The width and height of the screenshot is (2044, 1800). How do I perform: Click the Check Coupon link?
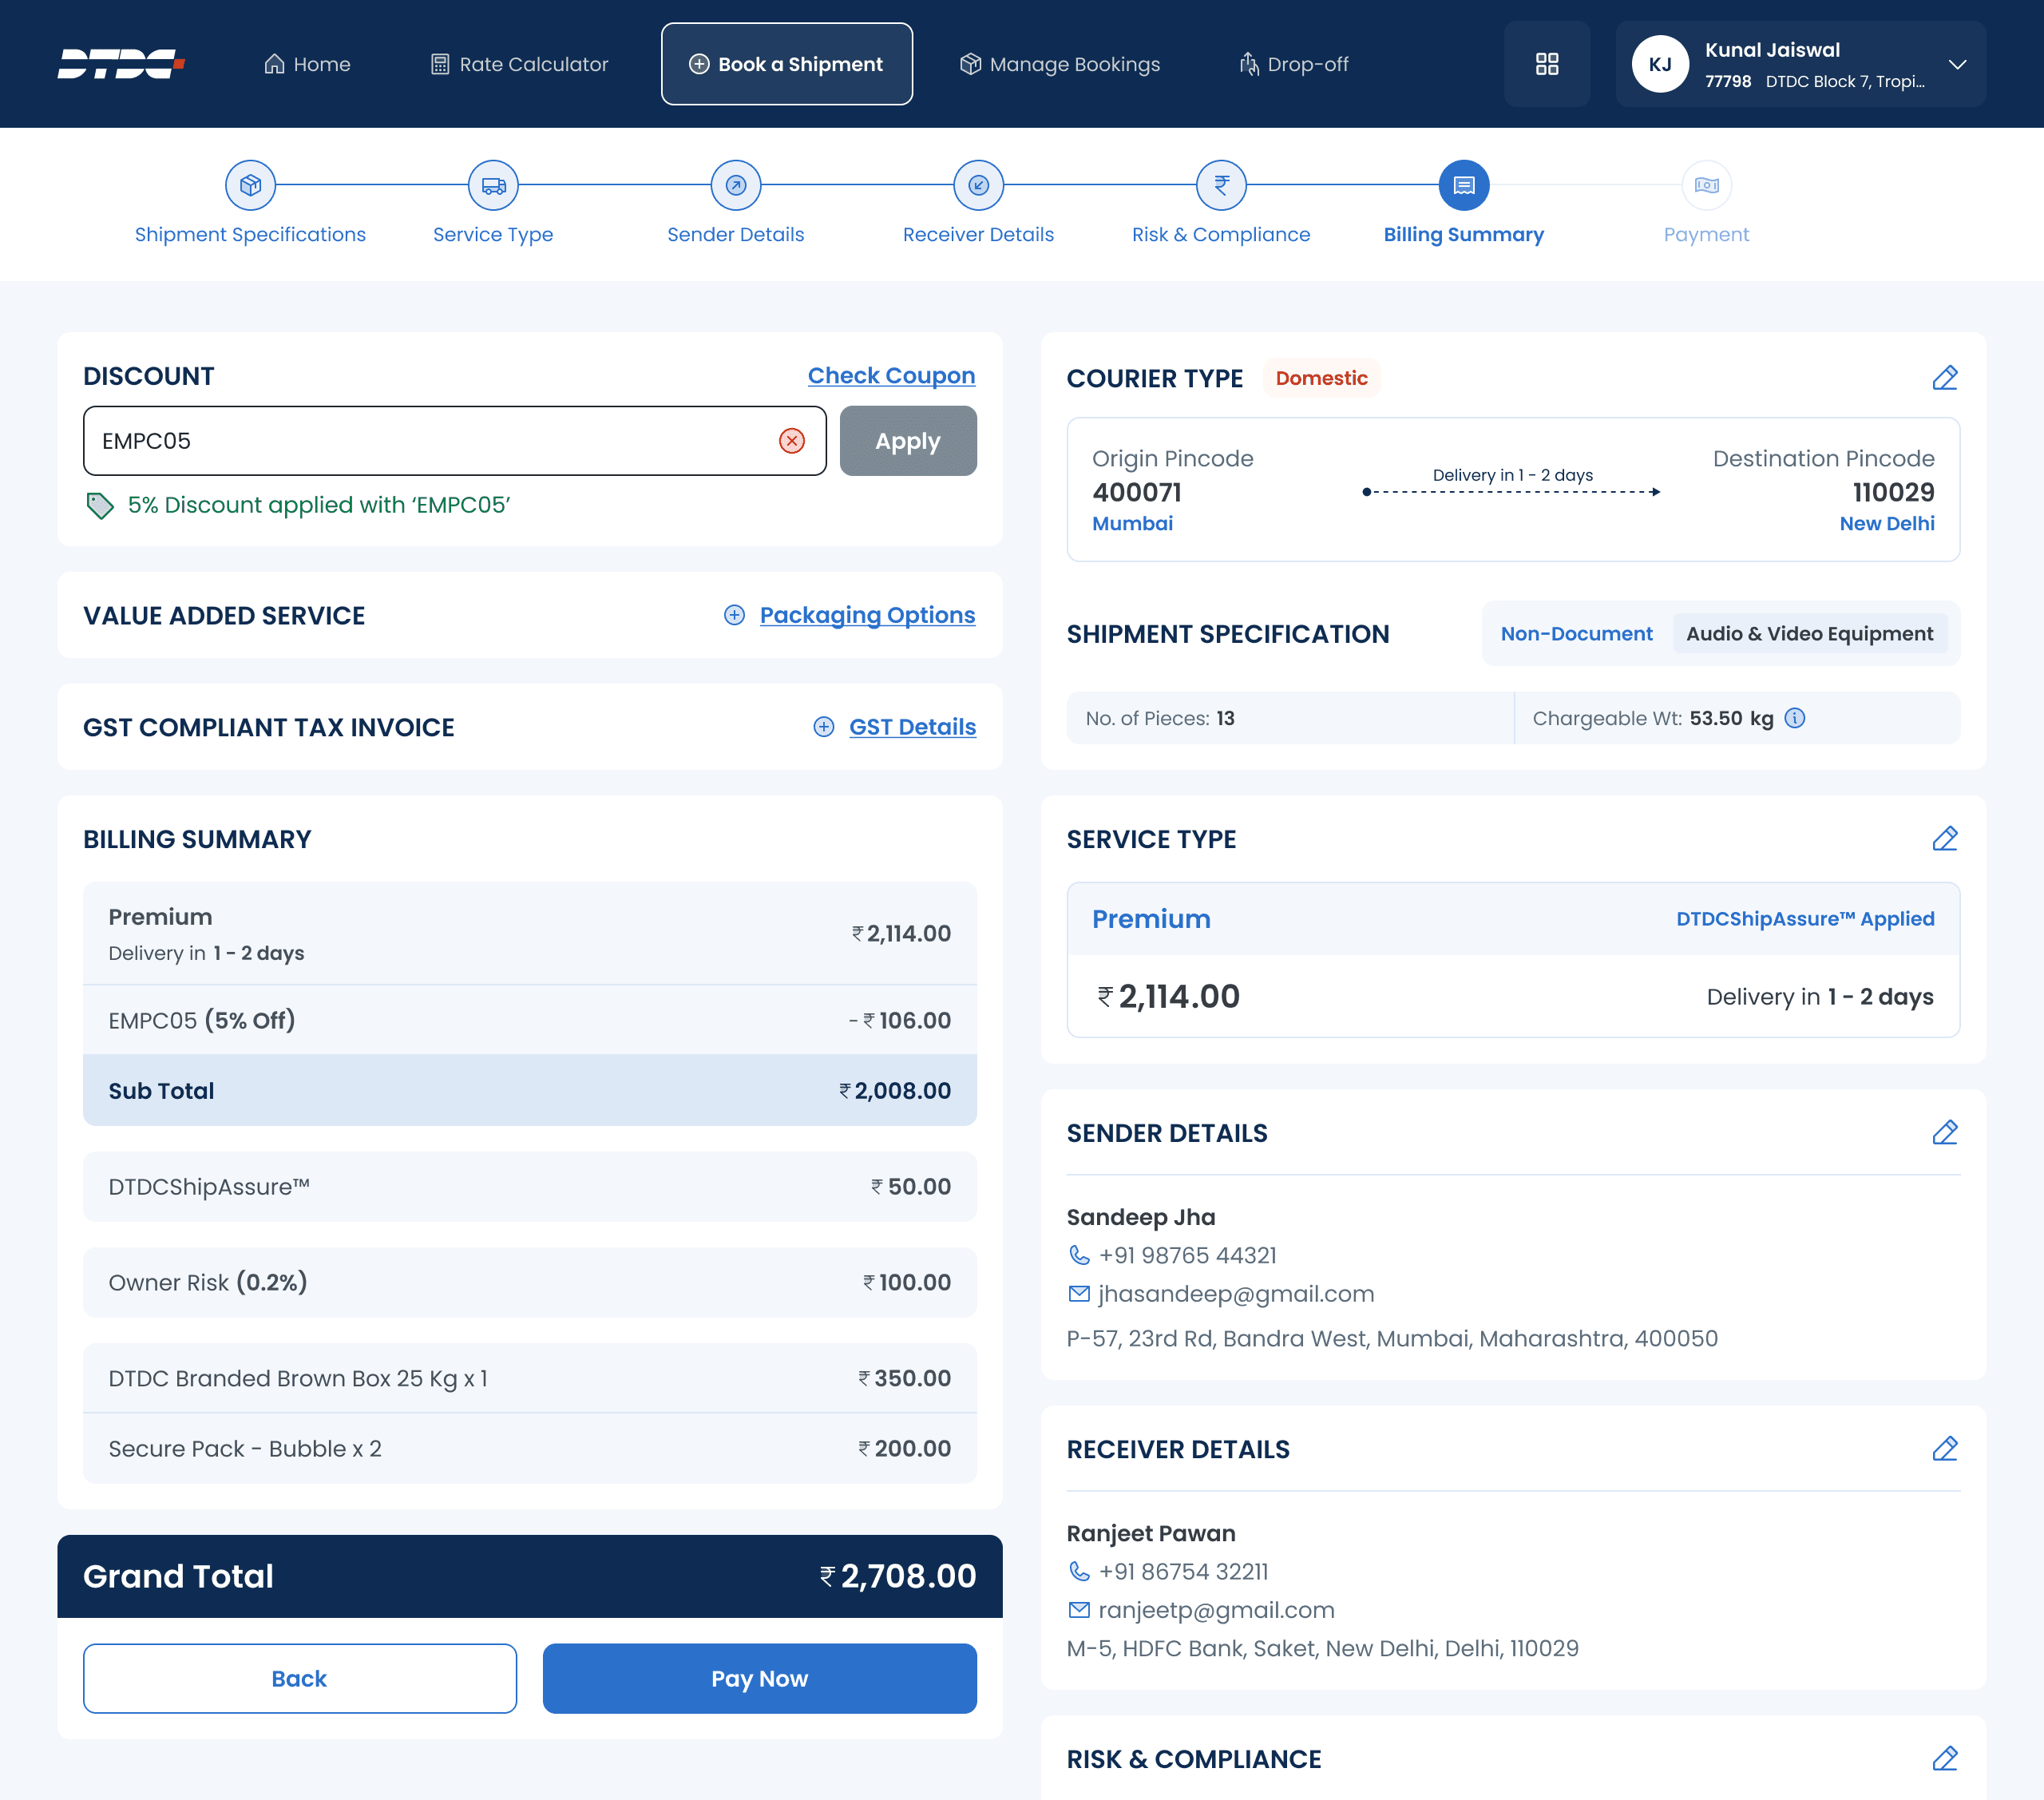(891, 376)
